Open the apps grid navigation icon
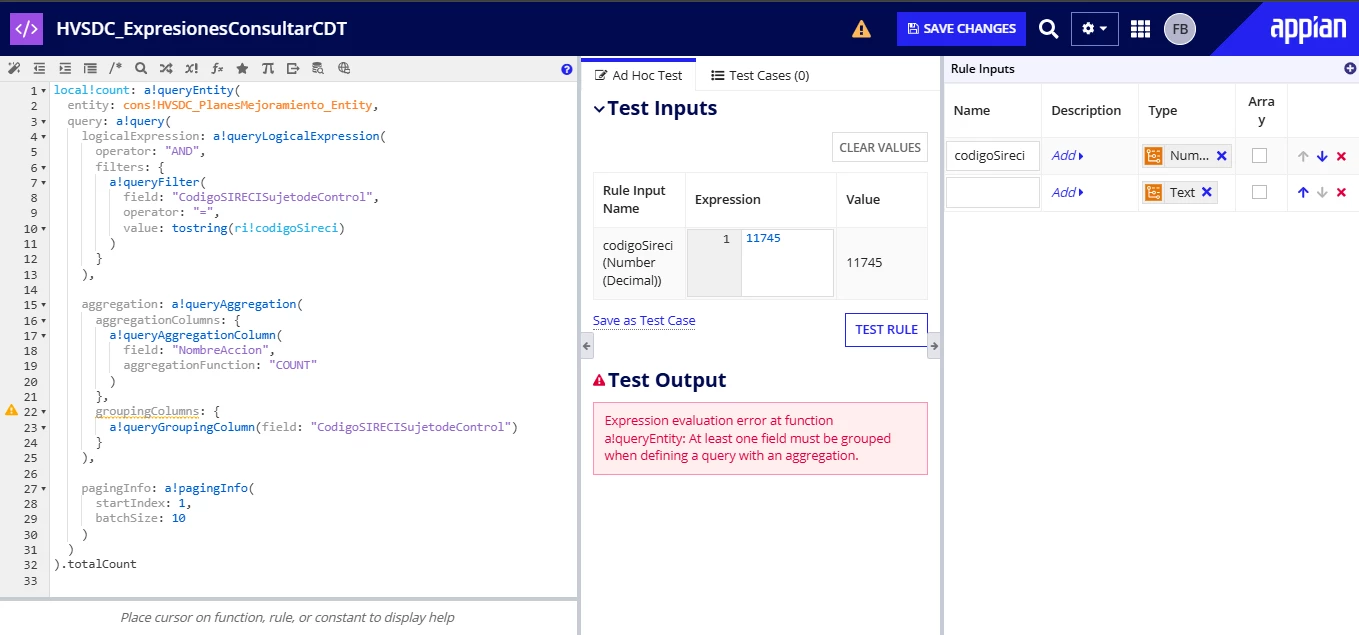The height and width of the screenshot is (635, 1359). [1140, 29]
